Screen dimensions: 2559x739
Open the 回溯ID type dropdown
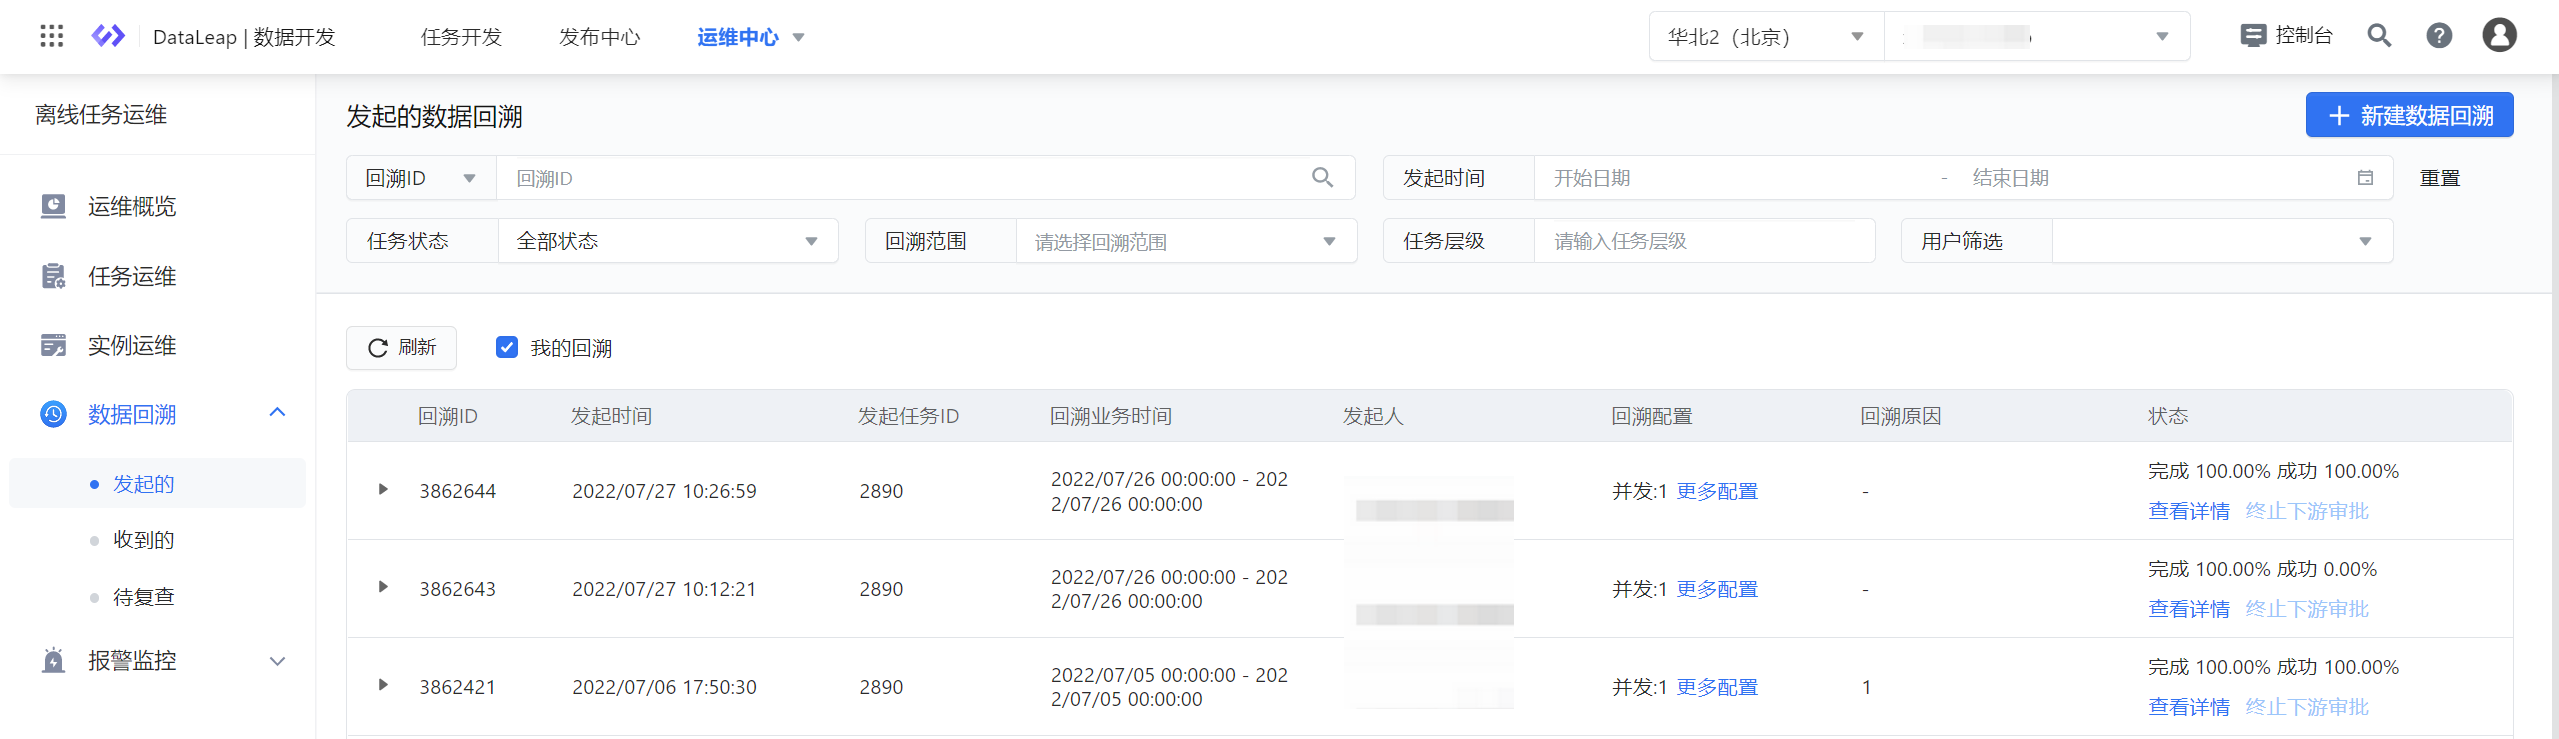tap(421, 178)
